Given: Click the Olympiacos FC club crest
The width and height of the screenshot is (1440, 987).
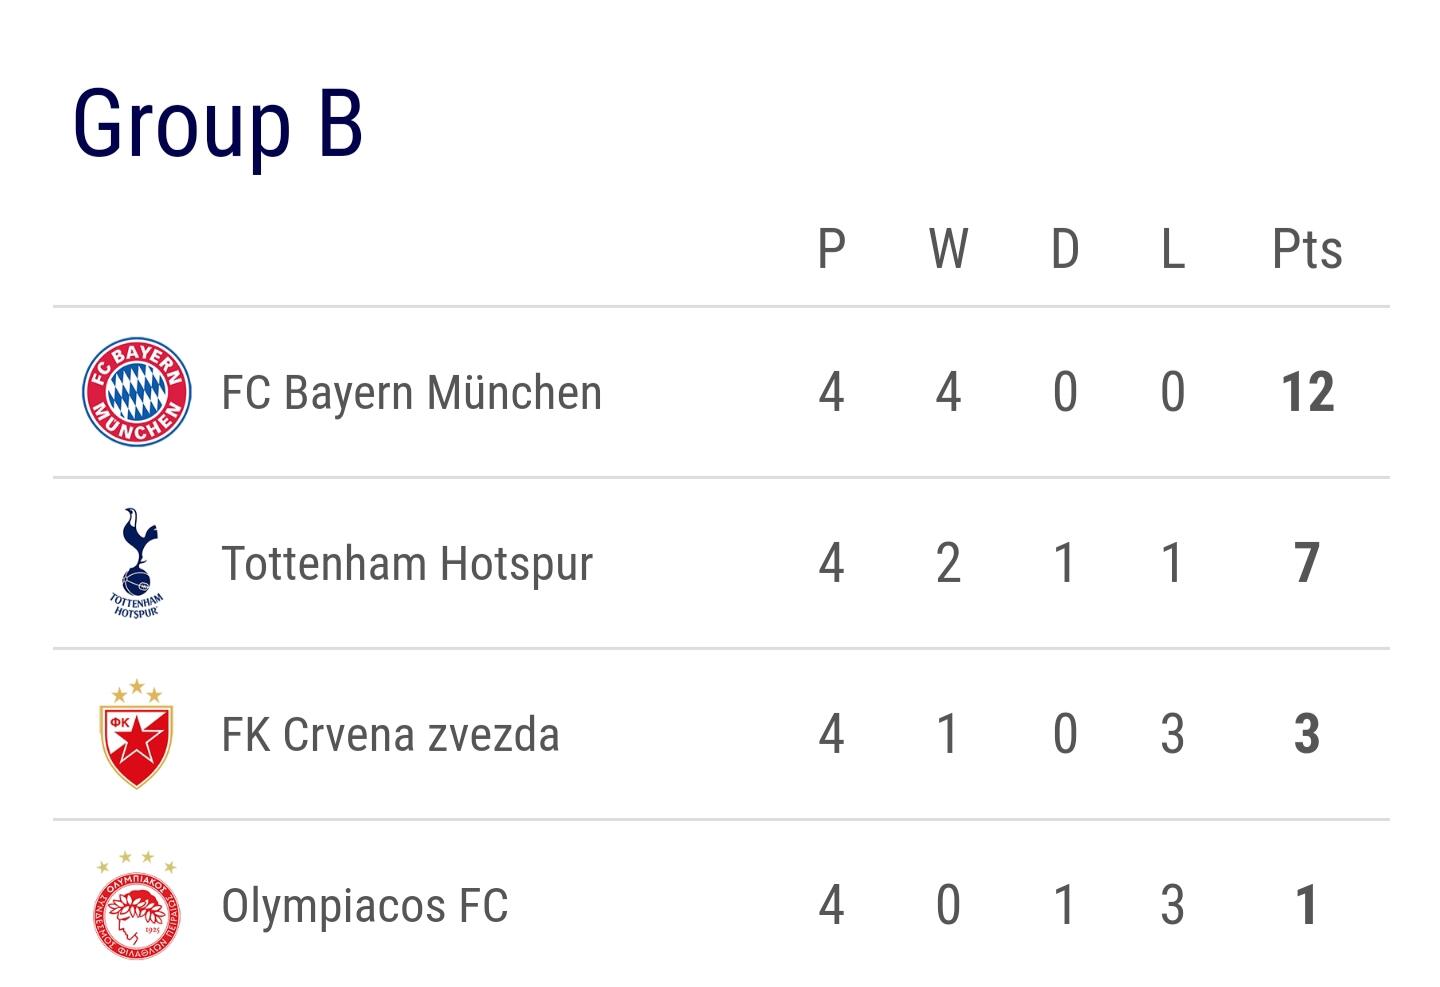Looking at the screenshot, I should tap(136, 905).
